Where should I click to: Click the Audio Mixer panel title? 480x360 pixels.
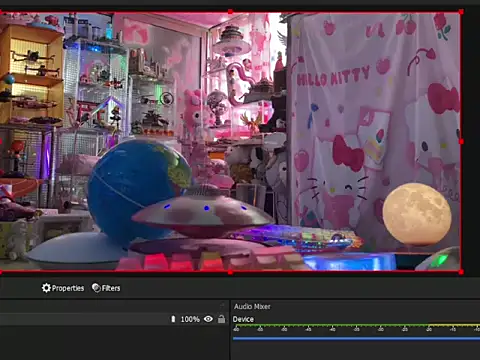(252, 306)
